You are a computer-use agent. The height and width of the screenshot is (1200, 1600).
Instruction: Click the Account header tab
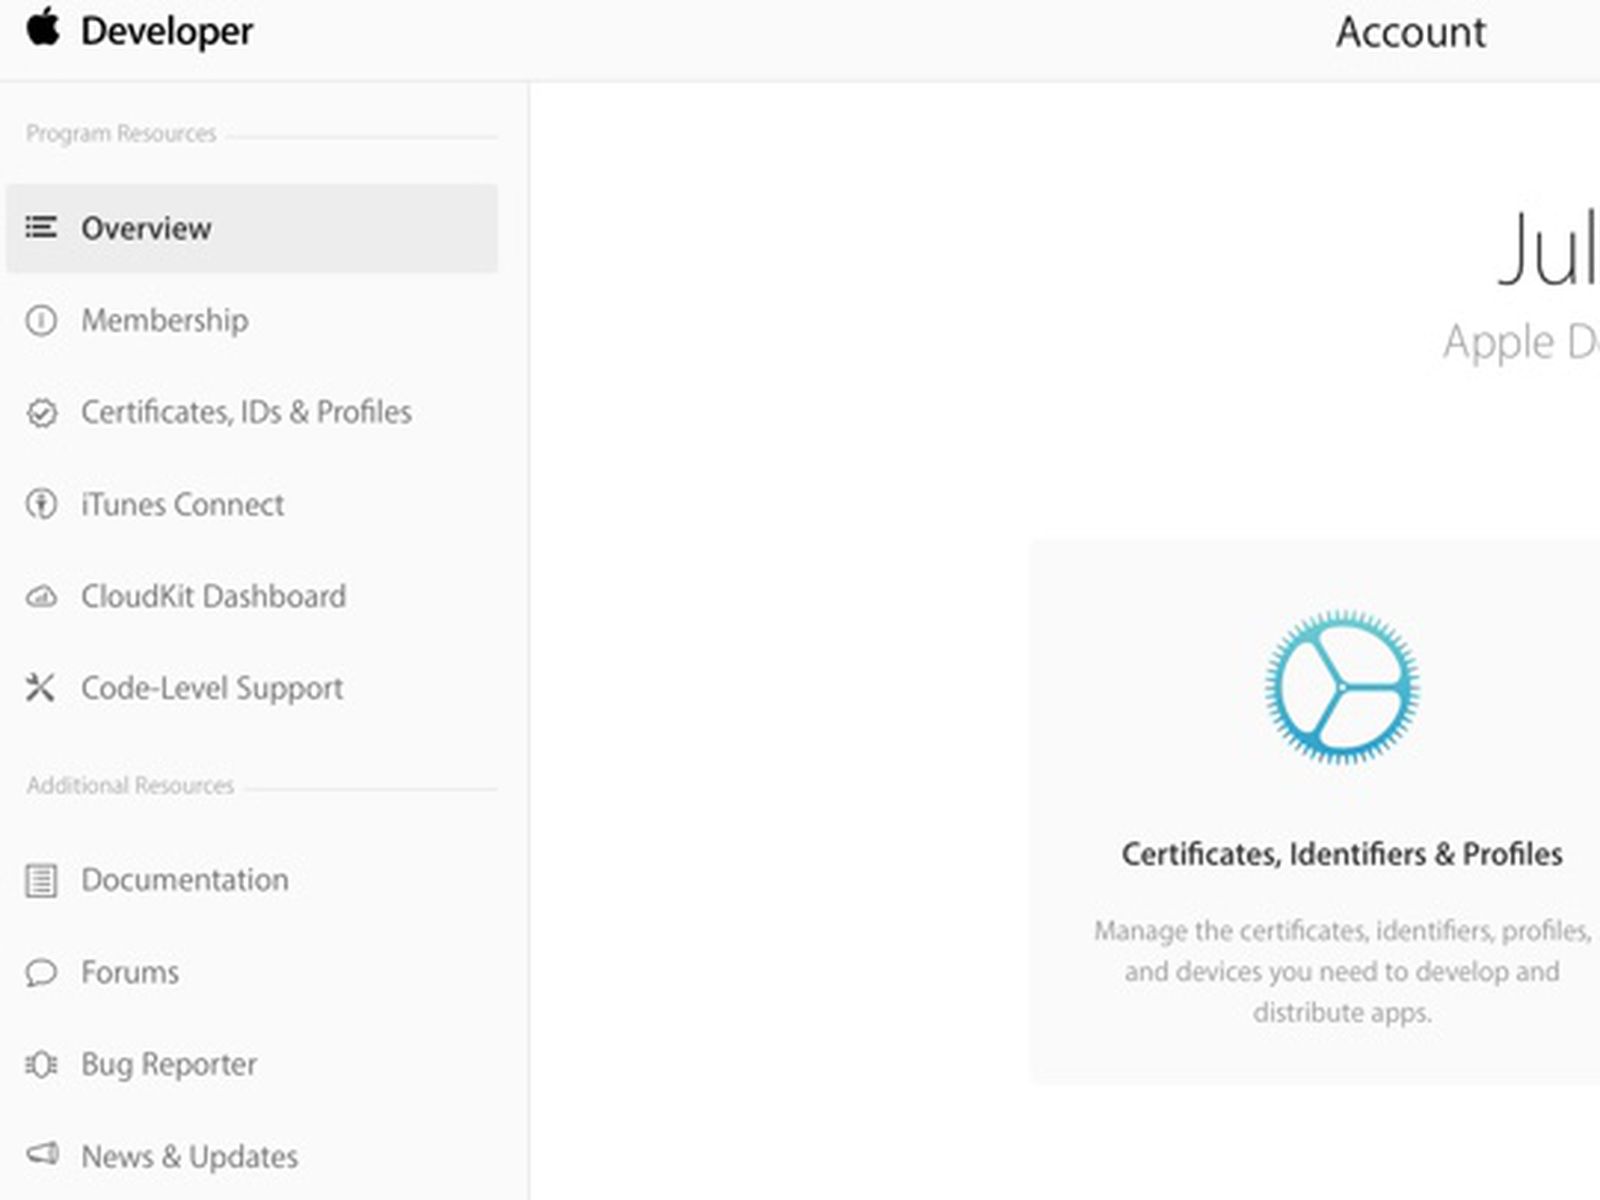pyautogui.click(x=1411, y=32)
